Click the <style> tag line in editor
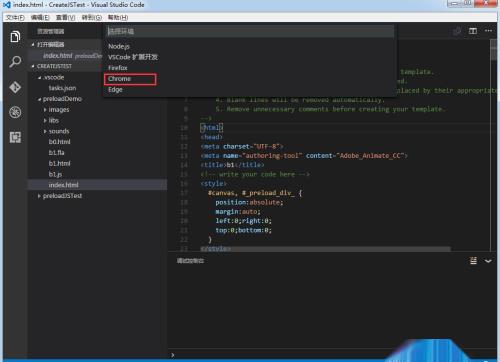500x362 pixels. [214, 184]
